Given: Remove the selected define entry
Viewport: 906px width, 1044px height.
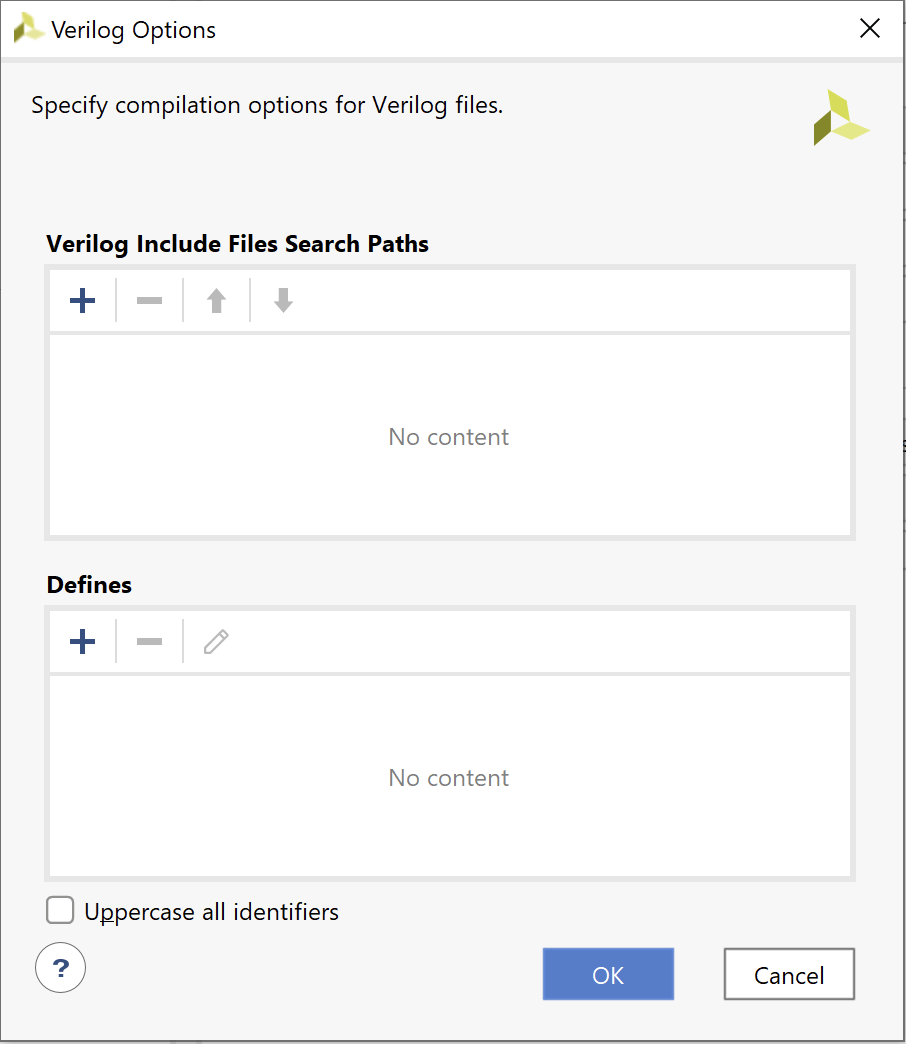Looking at the screenshot, I should [149, 642].
